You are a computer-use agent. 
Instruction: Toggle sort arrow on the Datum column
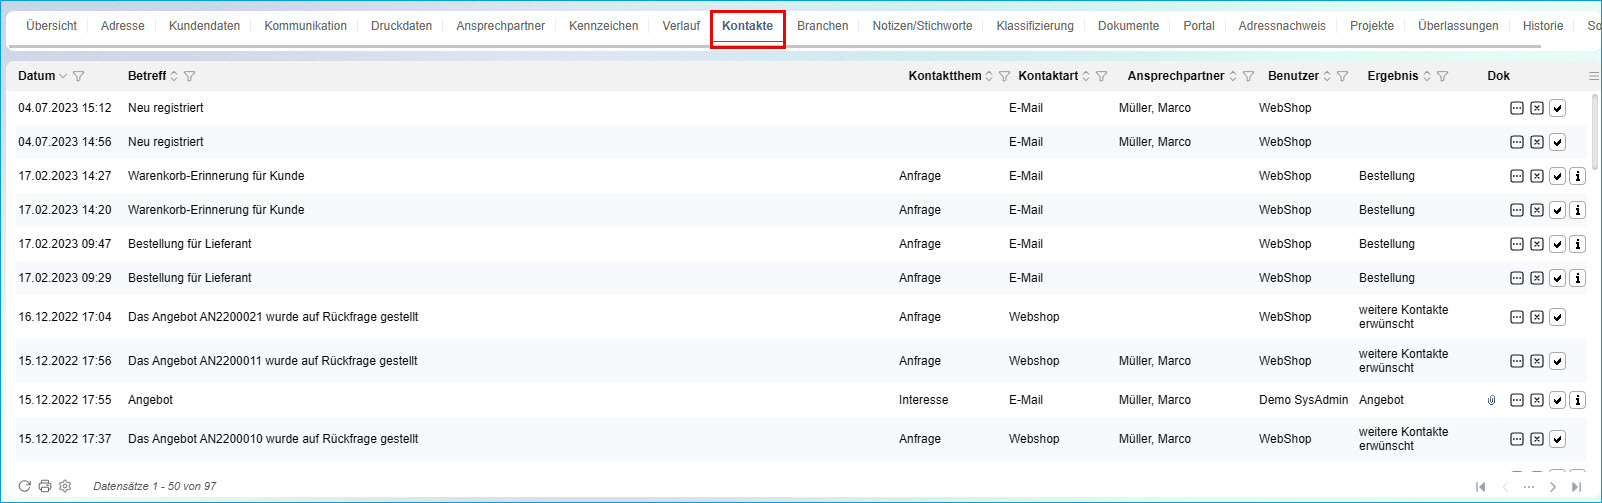pyautogui.click(x=63, y=76)
